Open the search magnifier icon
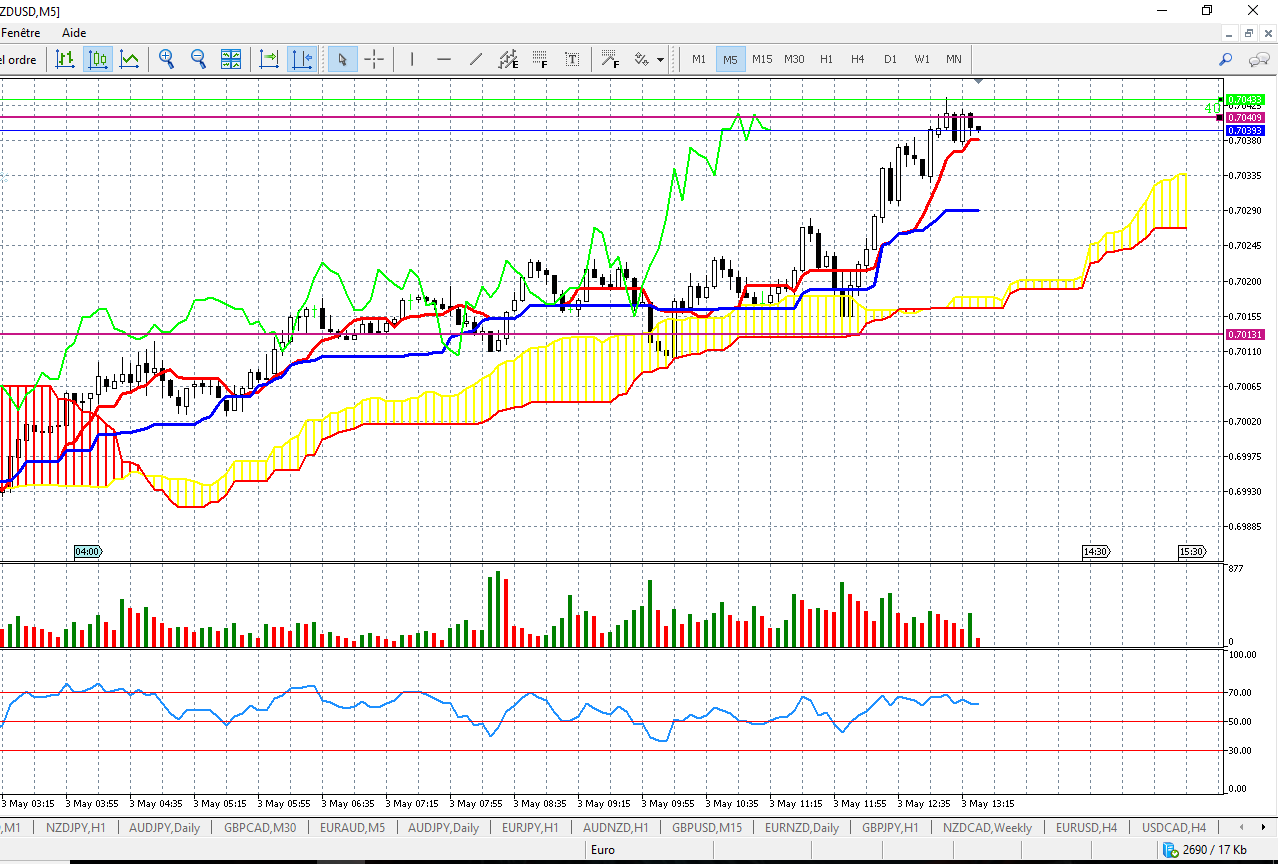 tap(1226, 59)
